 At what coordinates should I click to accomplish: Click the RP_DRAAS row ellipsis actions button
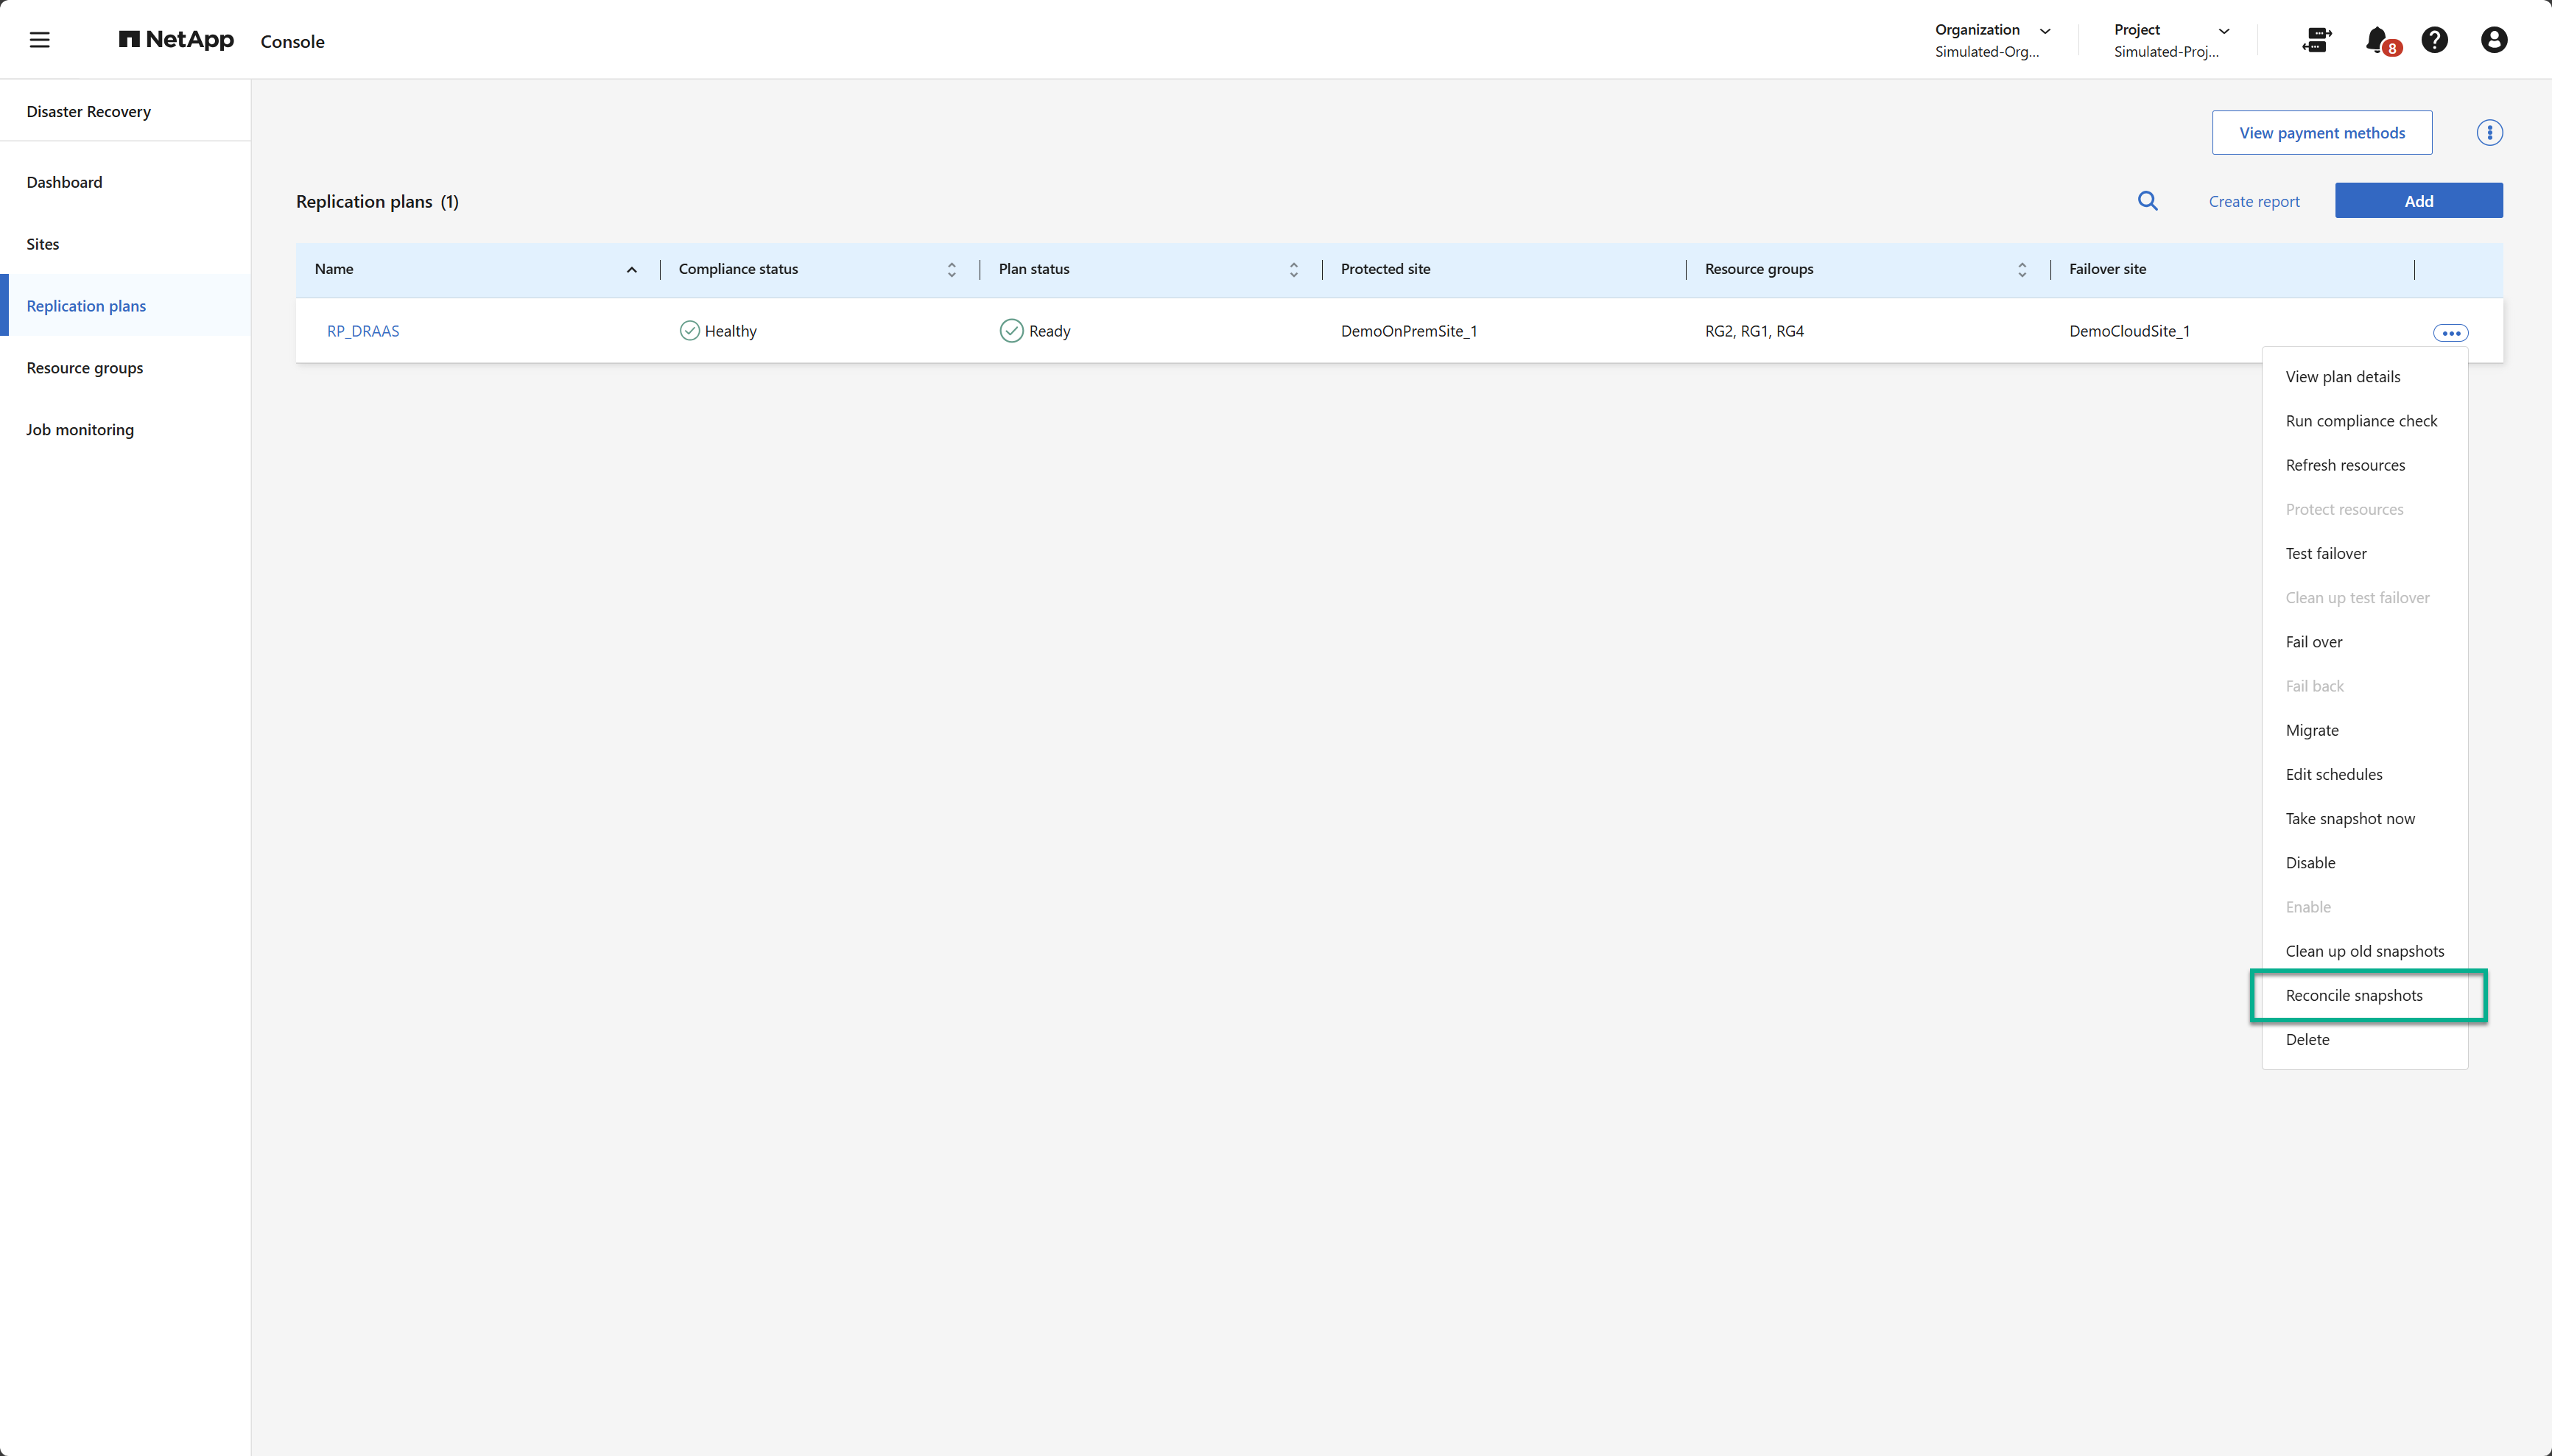2450,333
